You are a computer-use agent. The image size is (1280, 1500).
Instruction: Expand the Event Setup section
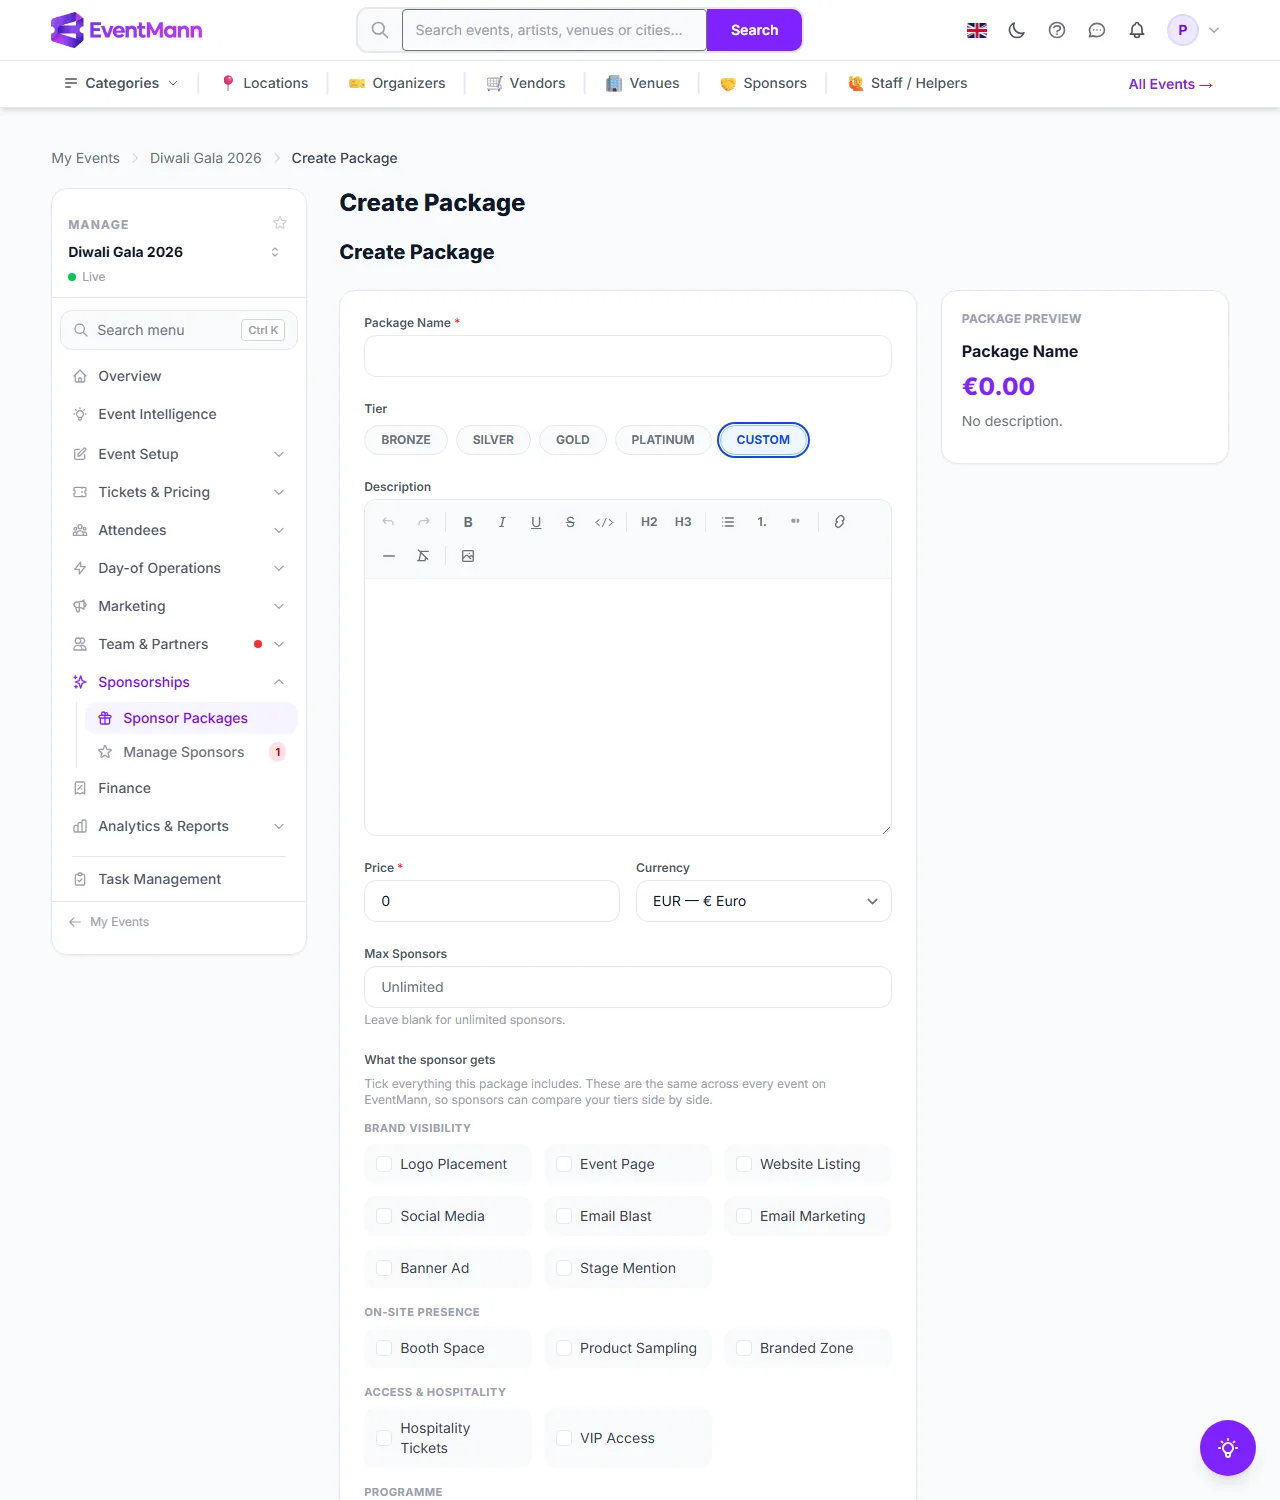pyautogui.click(x=179, y=454)
